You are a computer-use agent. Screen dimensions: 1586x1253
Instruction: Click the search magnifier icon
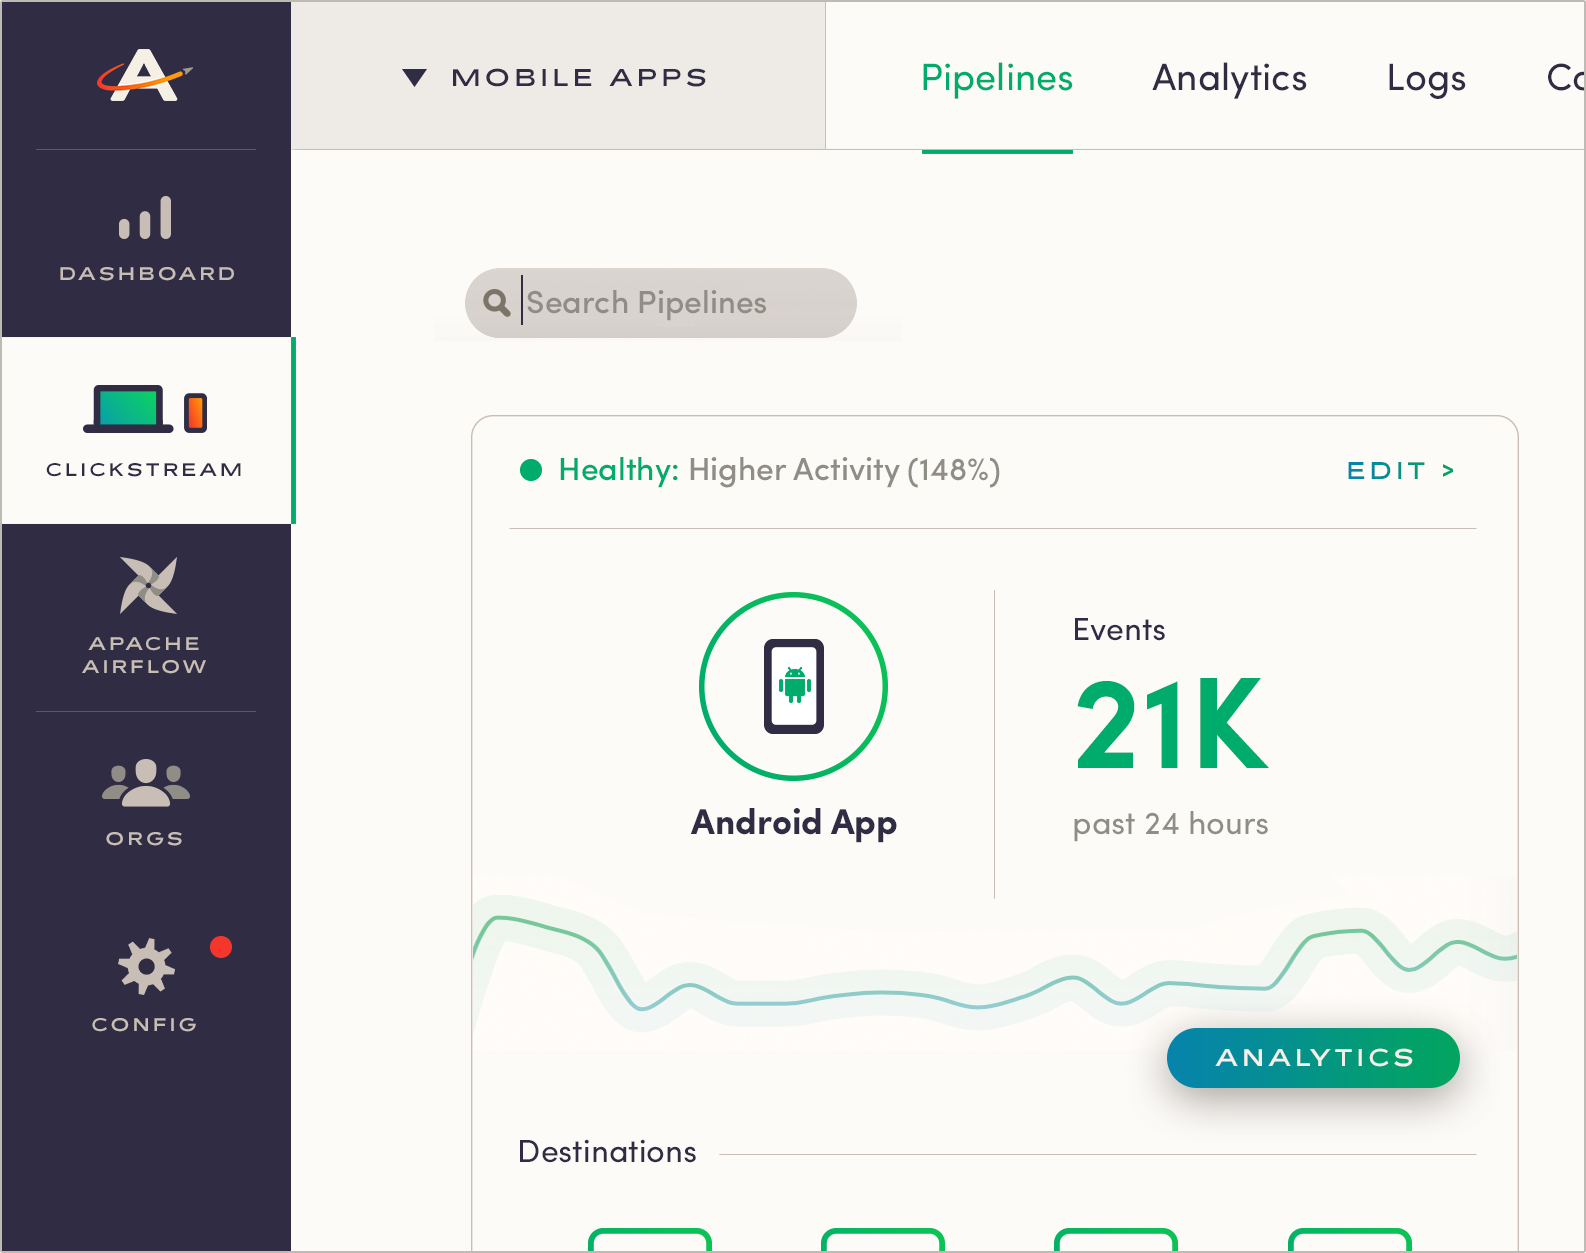(497, 302)
